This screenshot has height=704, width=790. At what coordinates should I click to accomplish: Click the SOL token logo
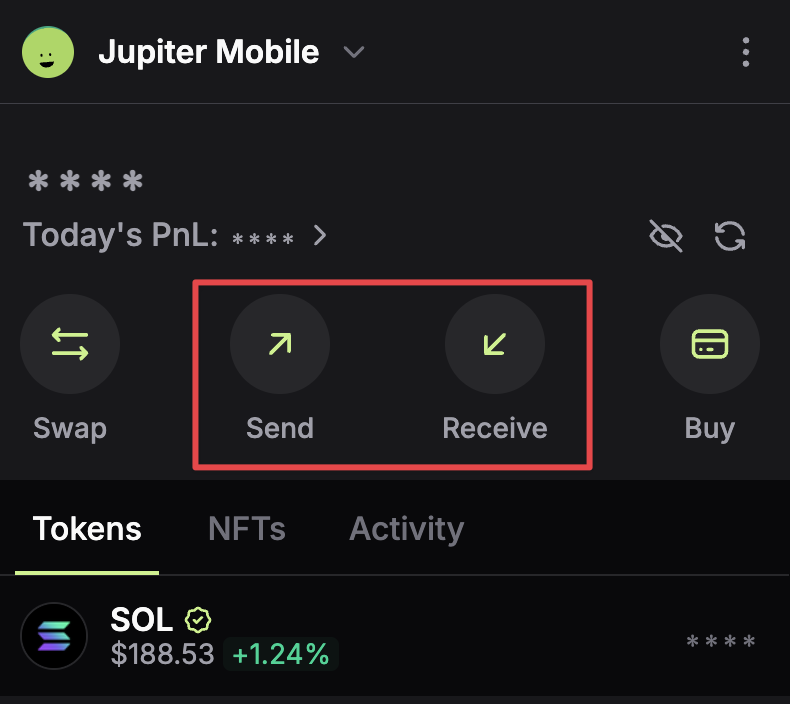tap(54, 636)
